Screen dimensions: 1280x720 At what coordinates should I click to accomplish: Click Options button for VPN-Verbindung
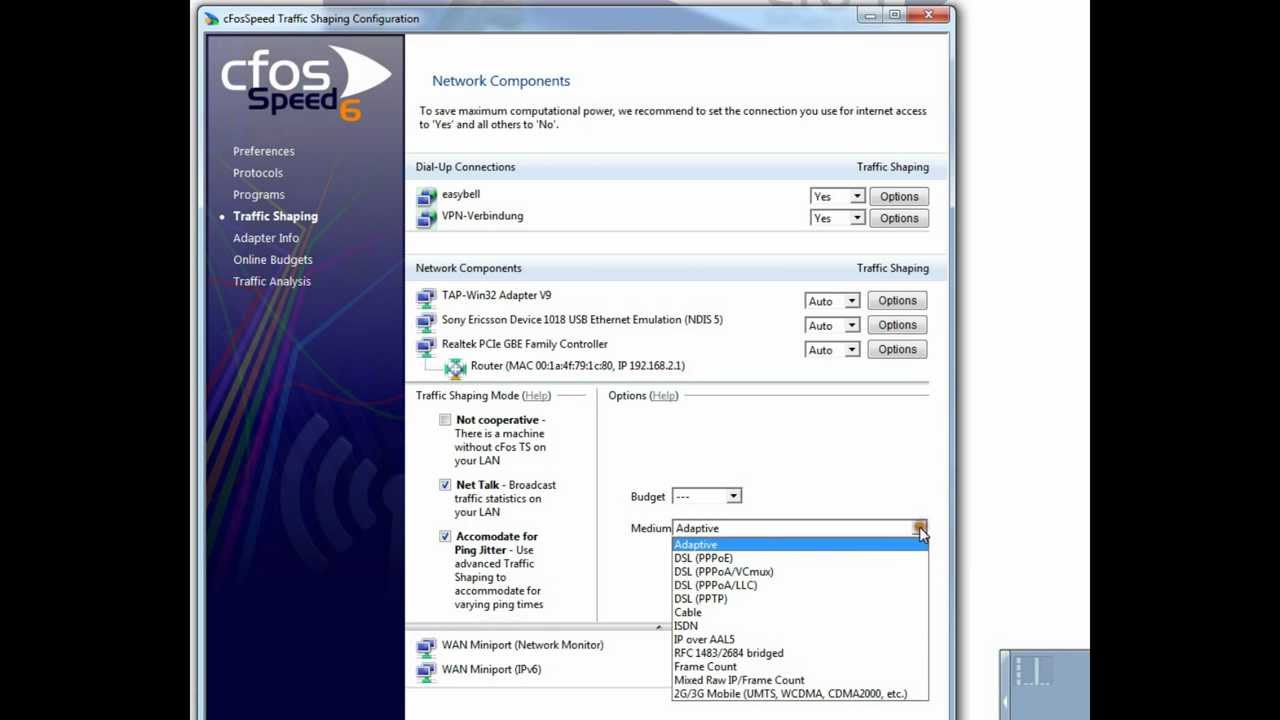(899, 218)
